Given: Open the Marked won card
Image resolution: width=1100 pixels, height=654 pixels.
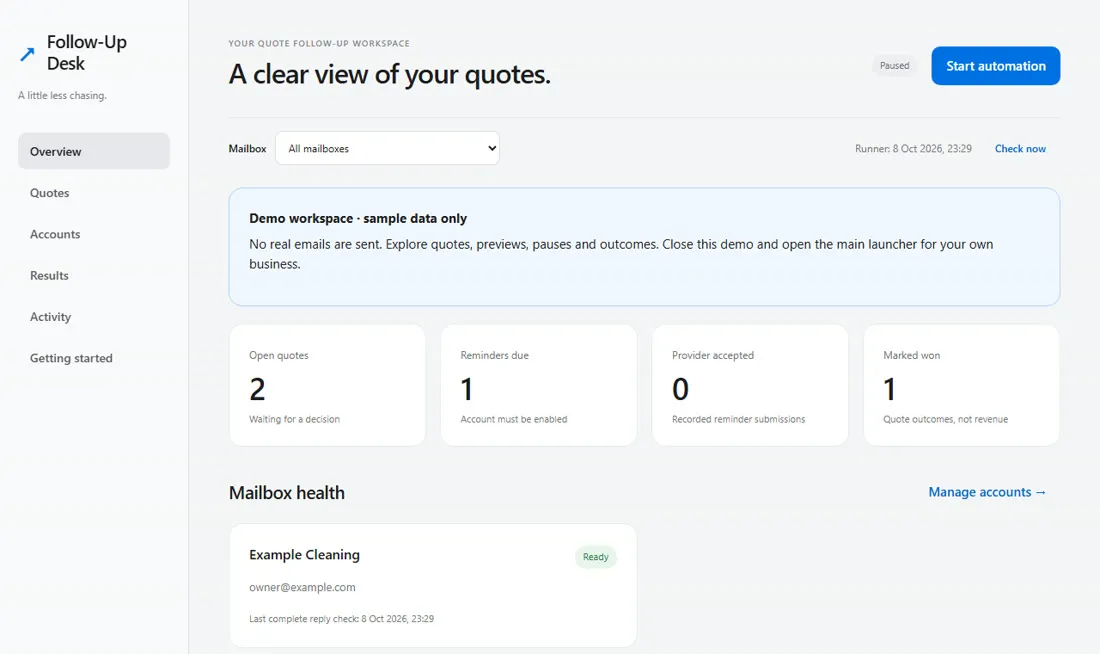Looking at the screenshot, I should click(x=961, y=385).
